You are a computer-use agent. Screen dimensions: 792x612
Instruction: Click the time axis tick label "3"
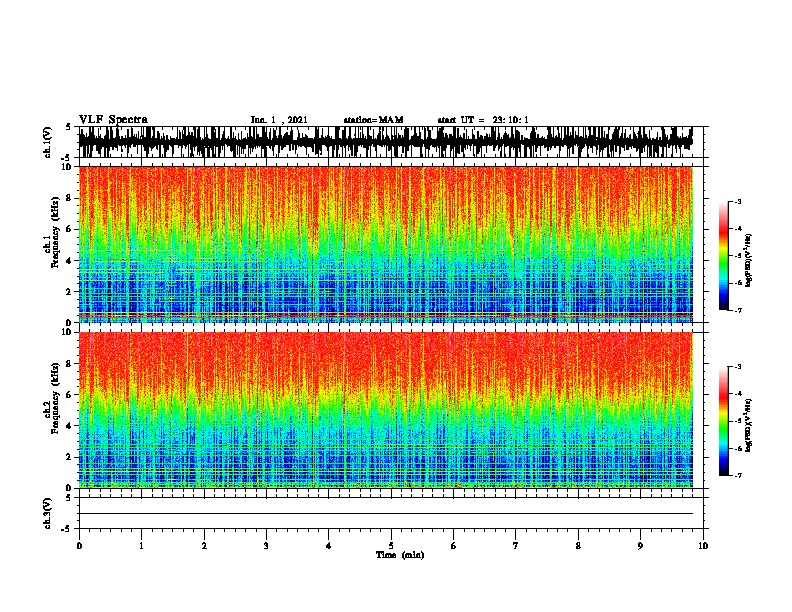(266, 546)
